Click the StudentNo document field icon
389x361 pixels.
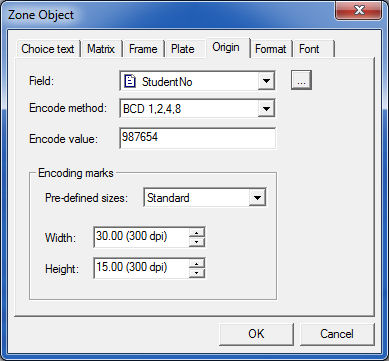[x=130, y=81]
